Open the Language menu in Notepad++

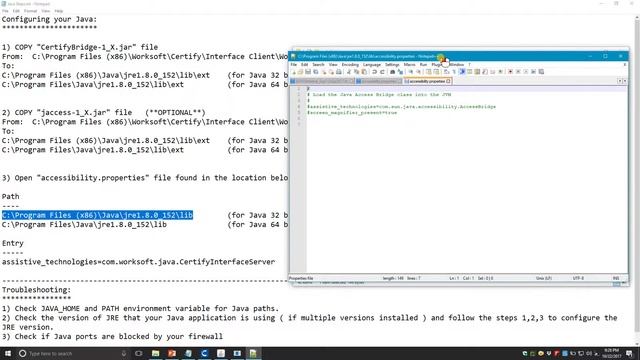click(x=371, y=64)
